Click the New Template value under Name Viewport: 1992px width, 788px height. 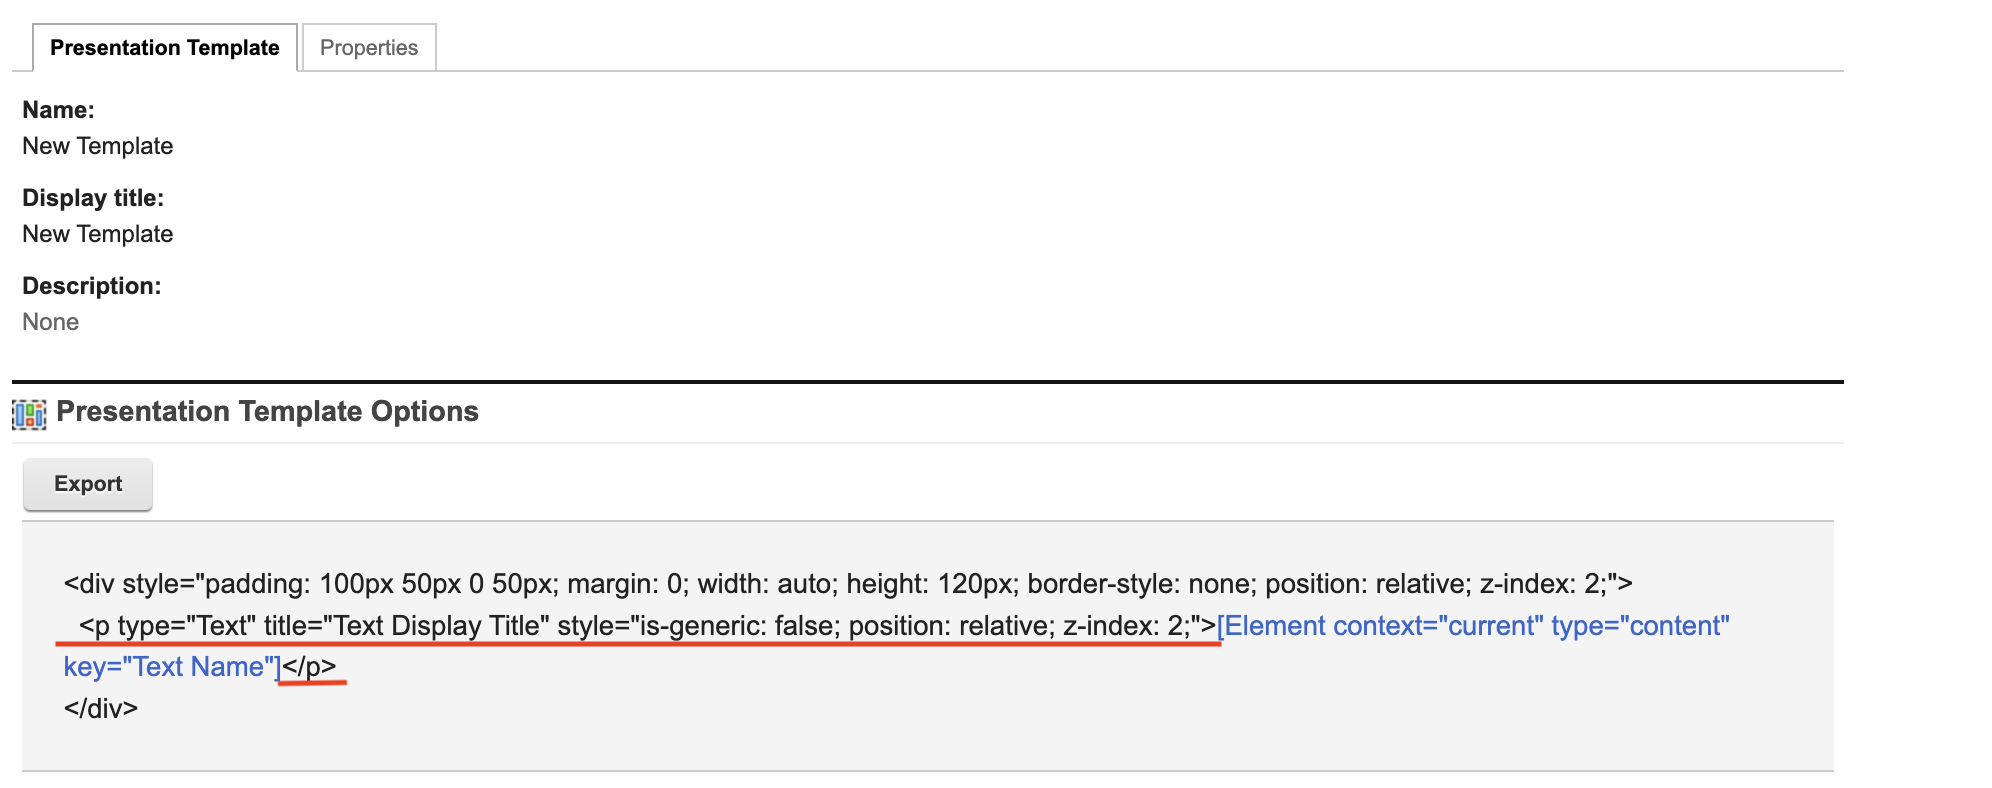[98, 146]
